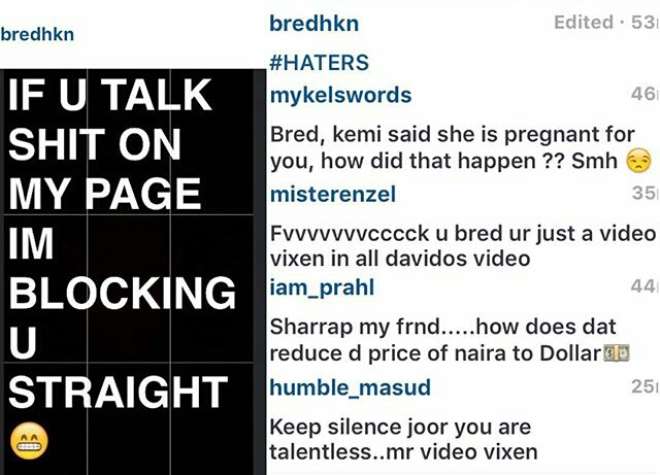
Task: Open iam_prahl profile
Action: point(322,288)
